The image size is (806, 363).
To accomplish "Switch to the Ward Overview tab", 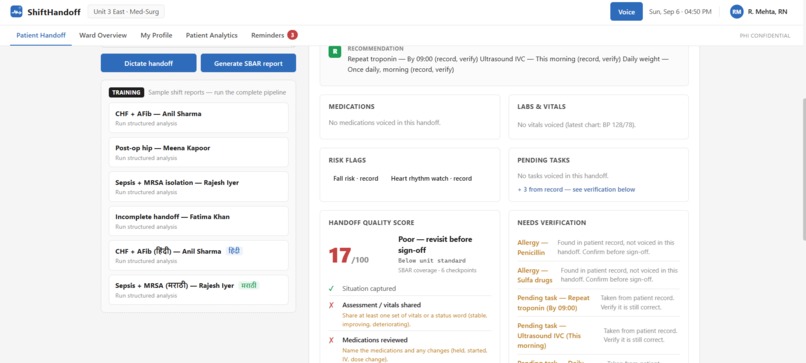I will click(103, 35).
